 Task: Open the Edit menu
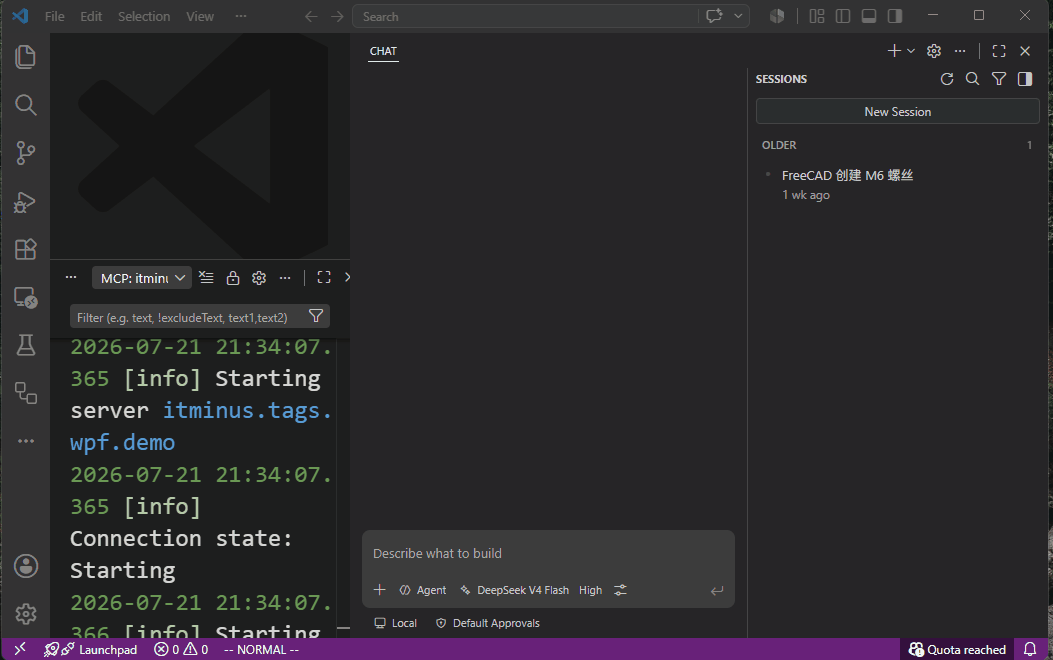coord(91,16)
